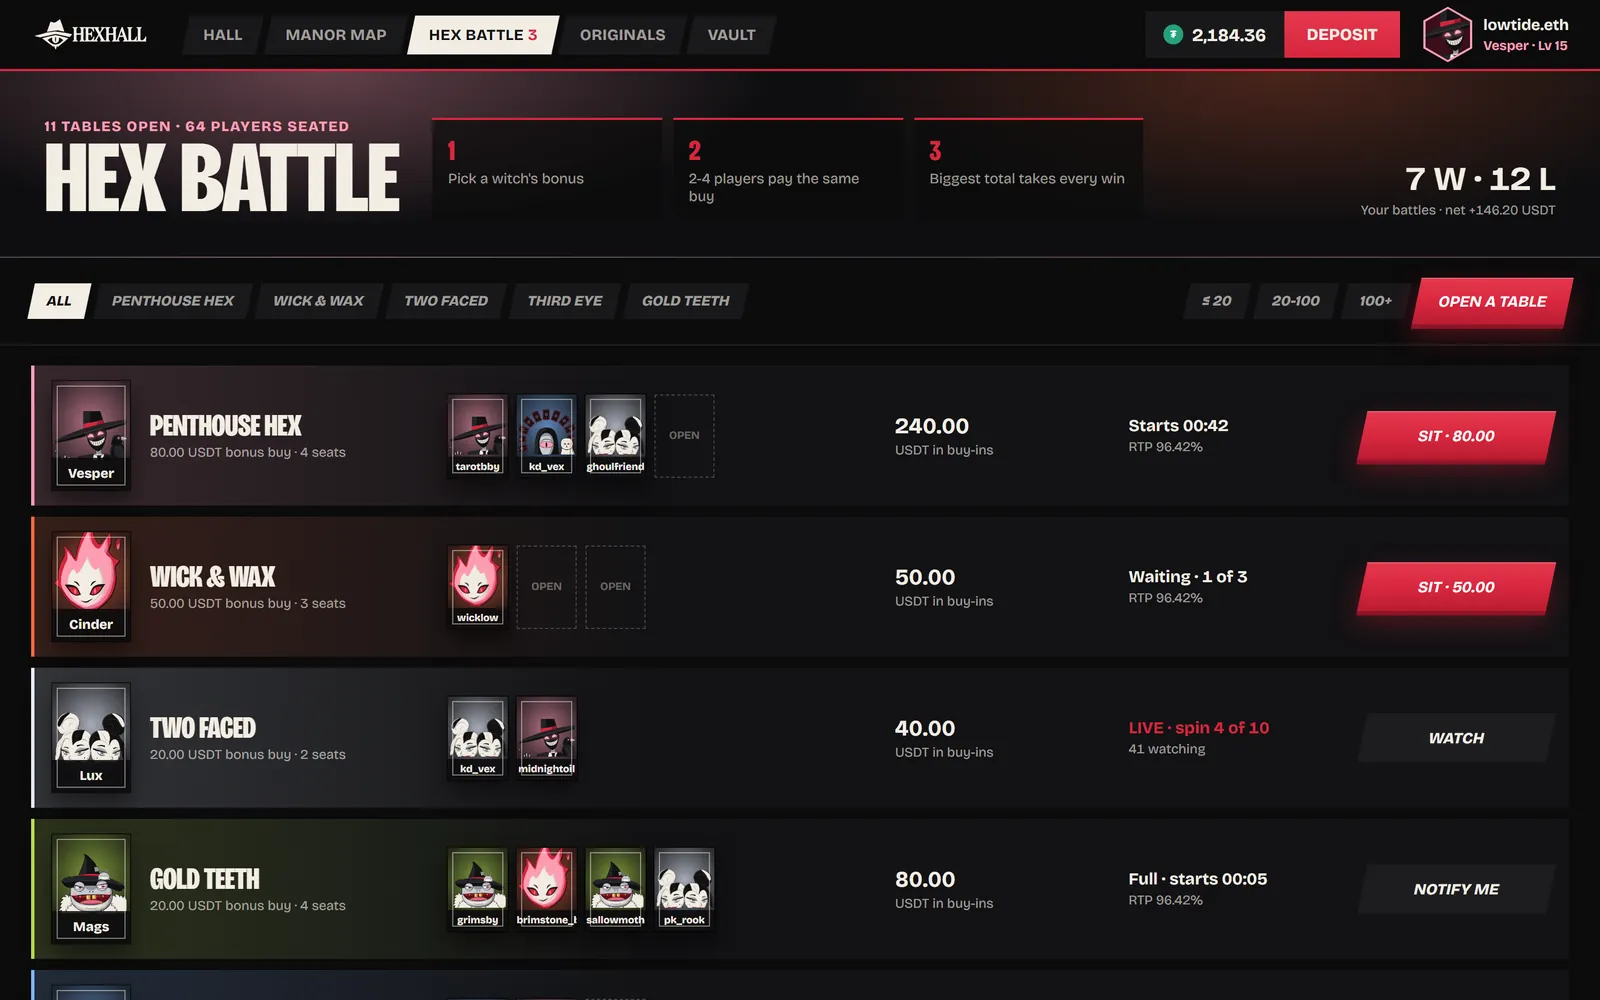Take the second open seat at Wick & Wax
The height and width of the screenshot is (1000, 1600).
point(615,586)
